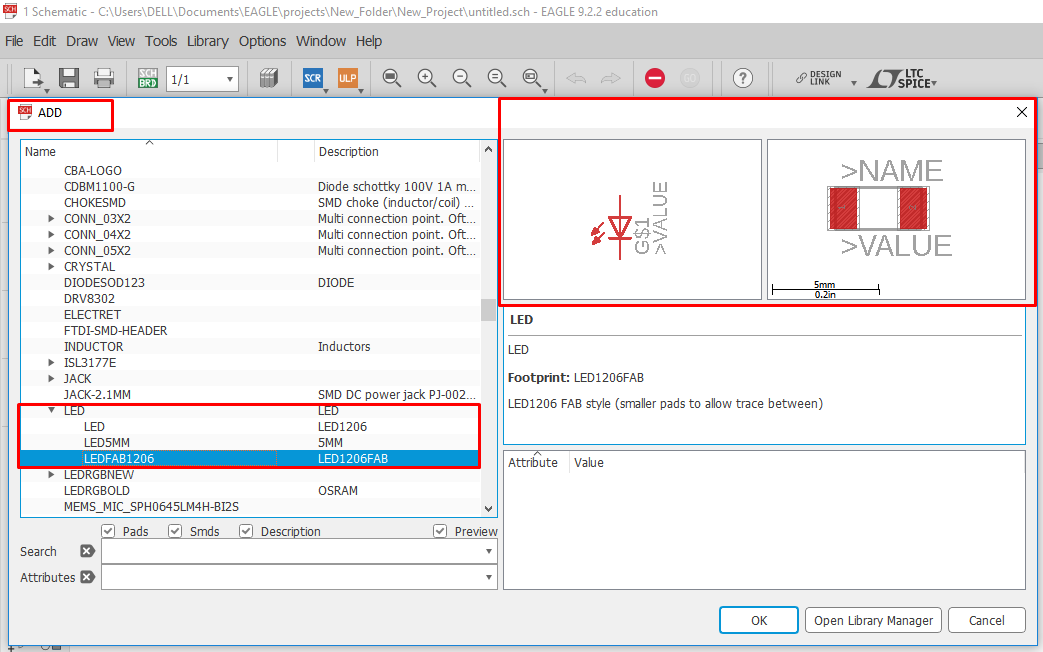Viewport: 1043px width, 652px height.
Task: Click the Print icon in toolbar
Action: [104, 79]
